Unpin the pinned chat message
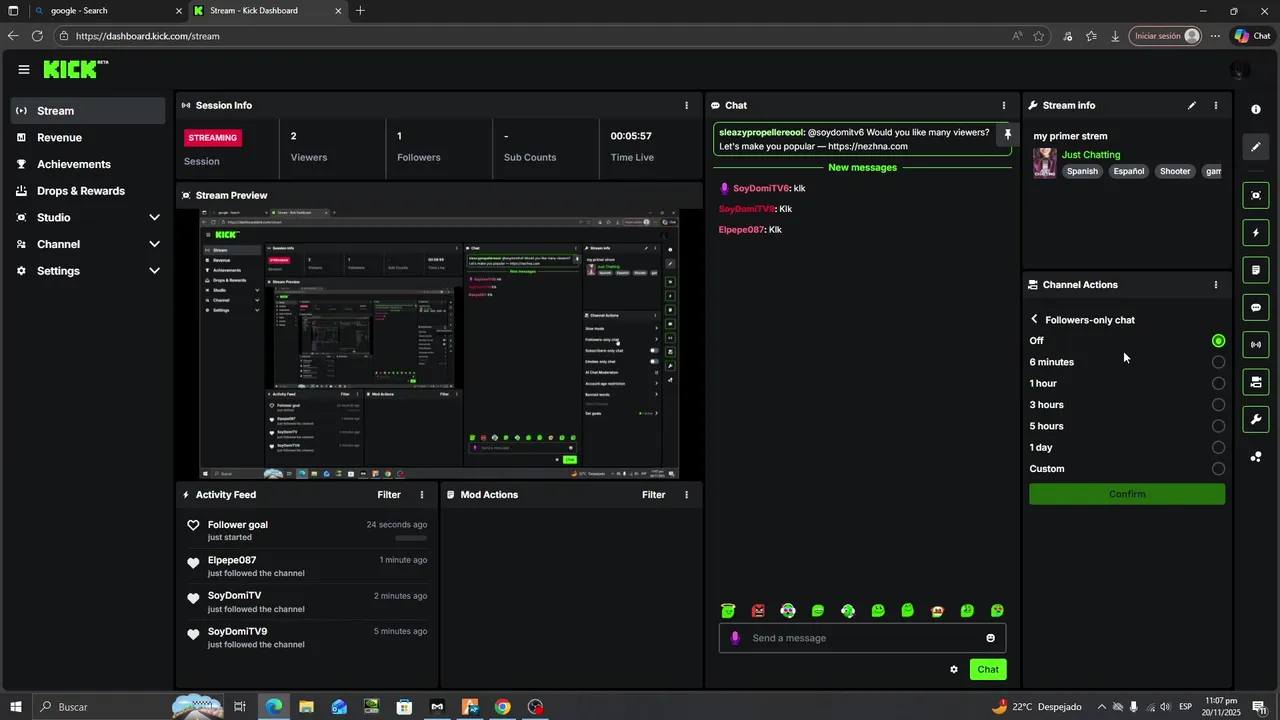 1007,135
